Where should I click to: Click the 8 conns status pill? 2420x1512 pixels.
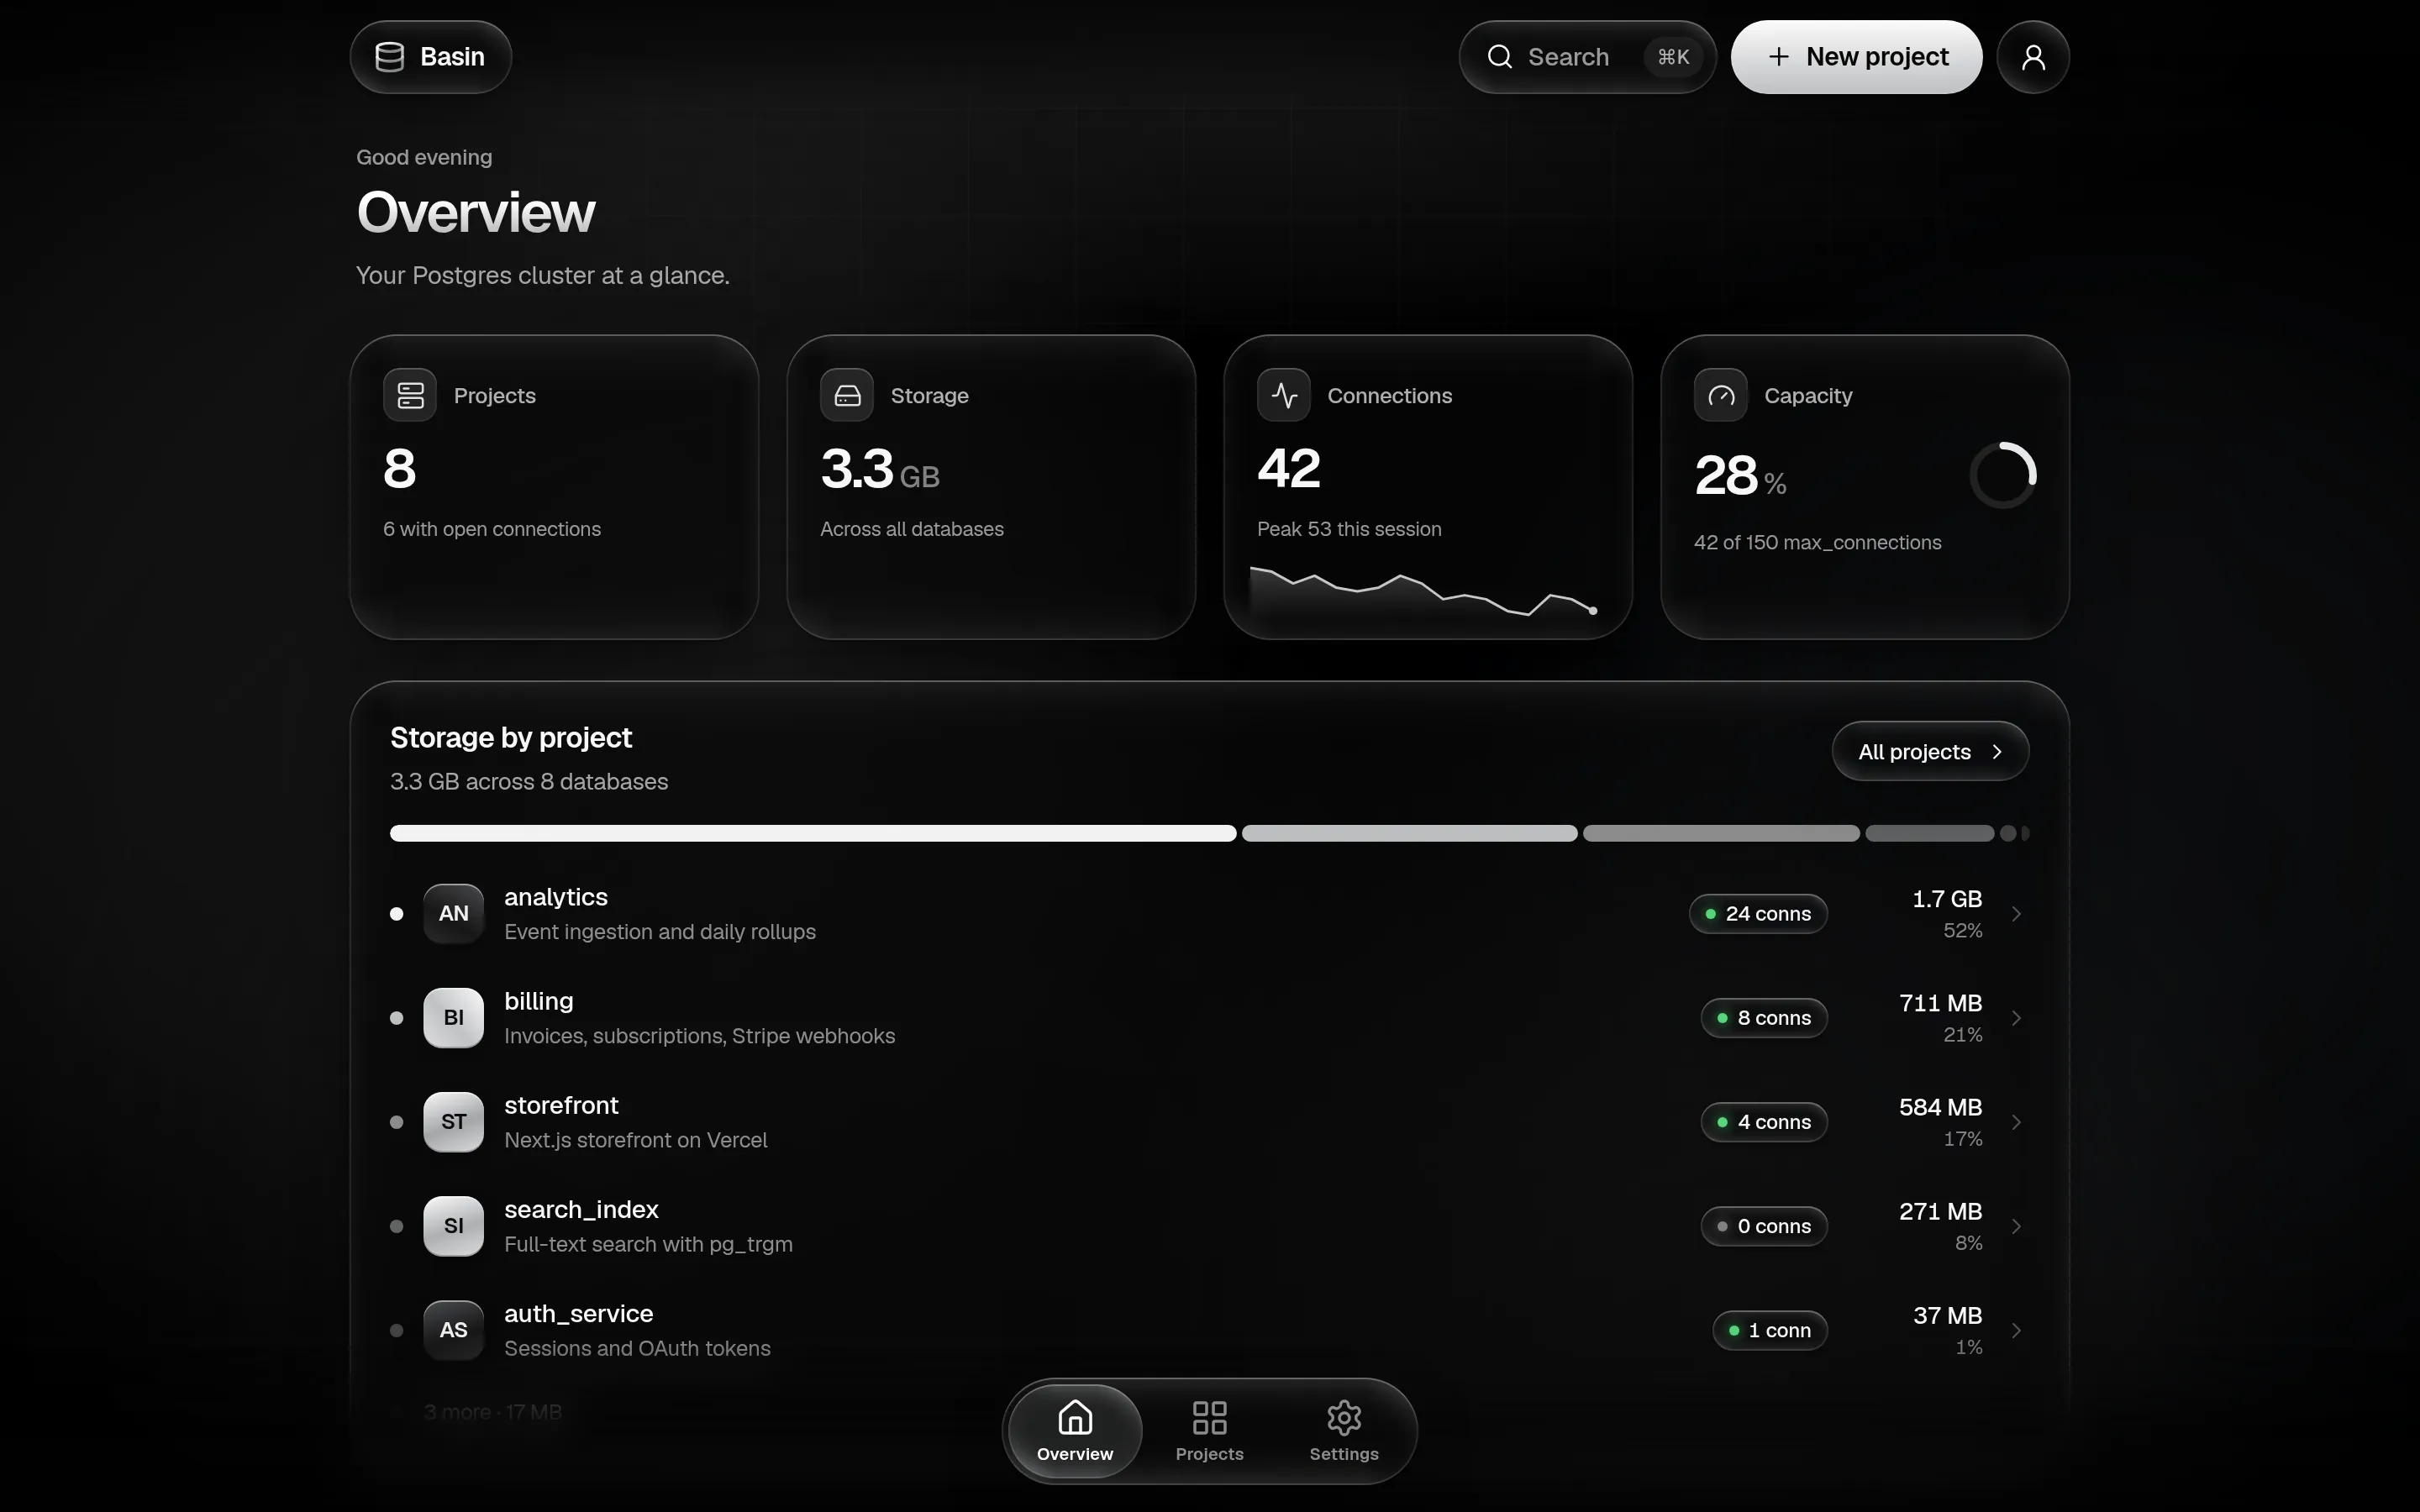point(1764,1017)
